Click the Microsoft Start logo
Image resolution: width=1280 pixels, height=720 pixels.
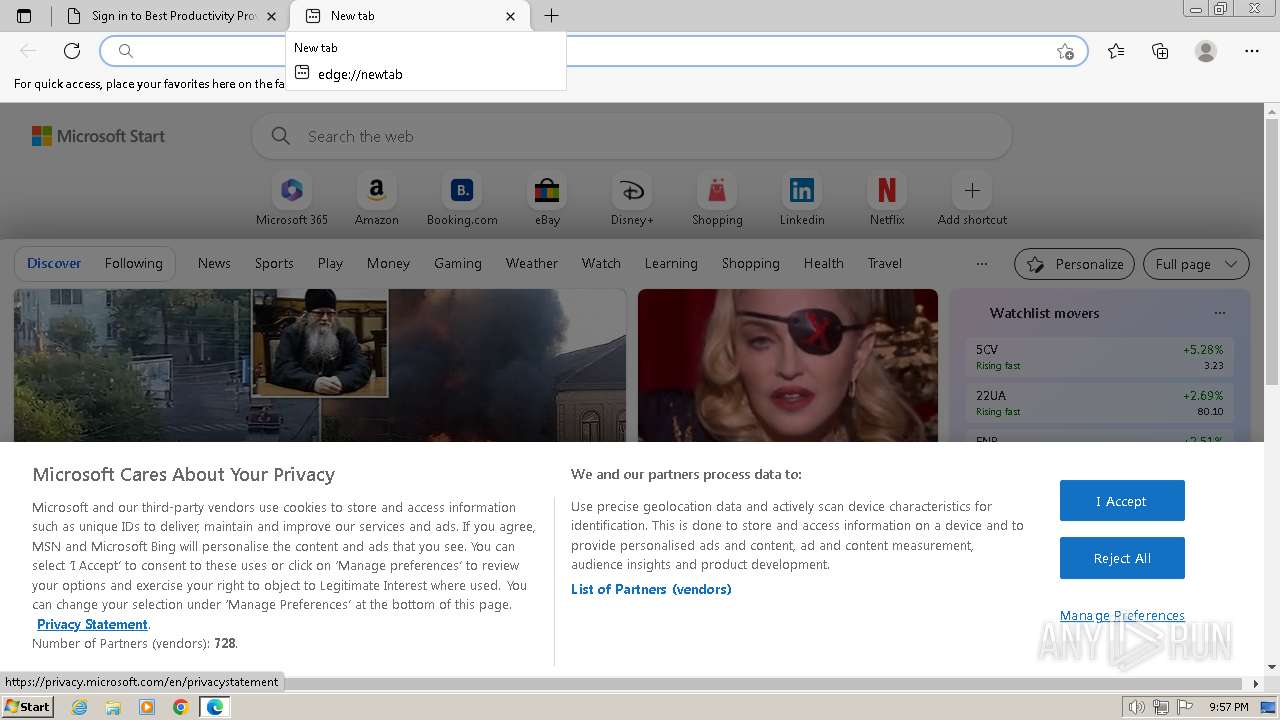click(98, 136)
